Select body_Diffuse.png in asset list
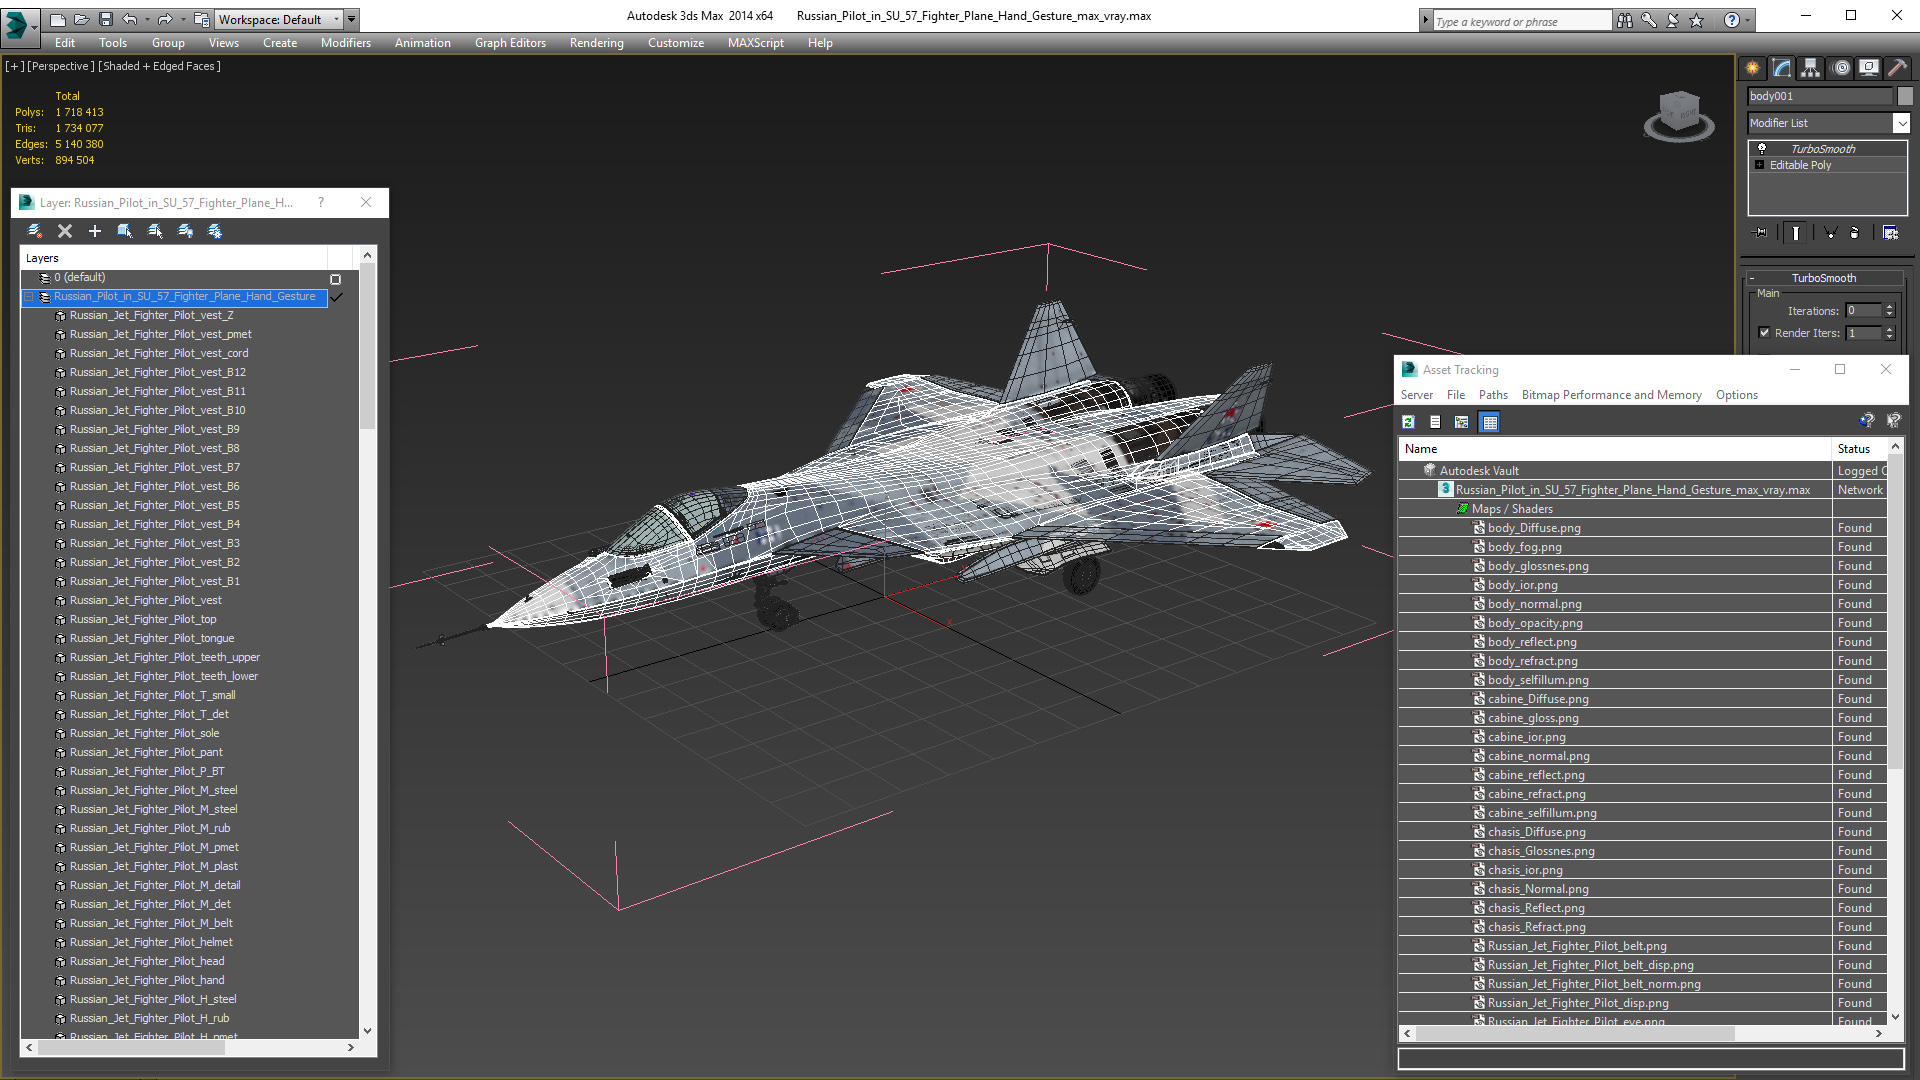The height and width of the screenshot is (1080, 1920). coord(1533,528)
